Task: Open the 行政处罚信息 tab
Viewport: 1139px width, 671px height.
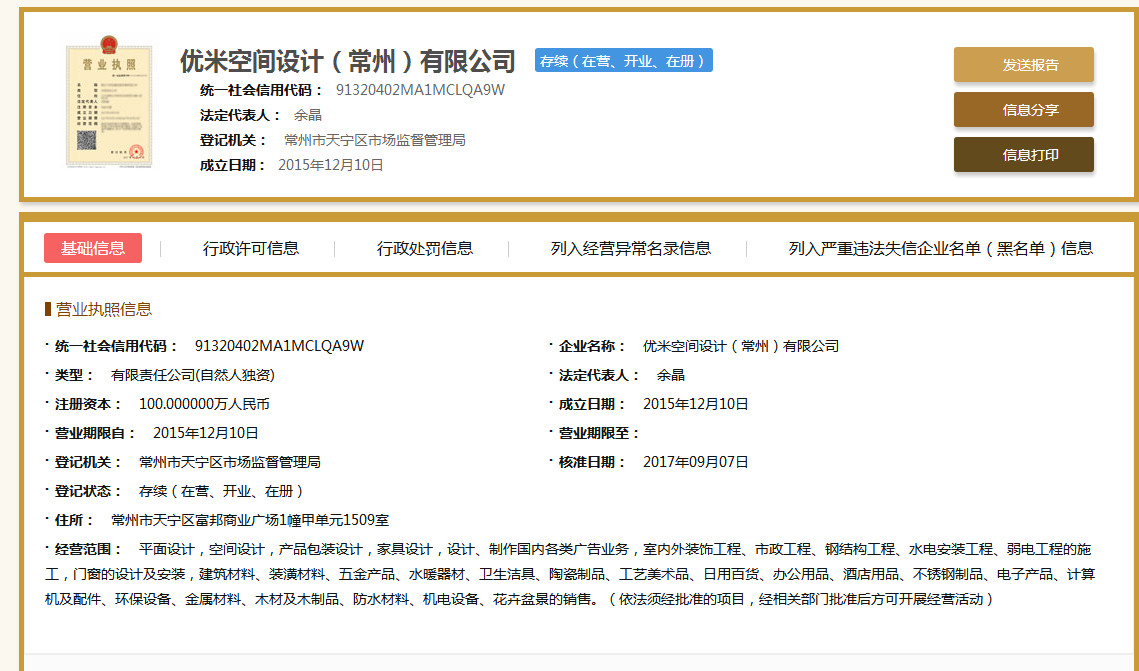Action: pyautogui.click(x=425, y=248)
